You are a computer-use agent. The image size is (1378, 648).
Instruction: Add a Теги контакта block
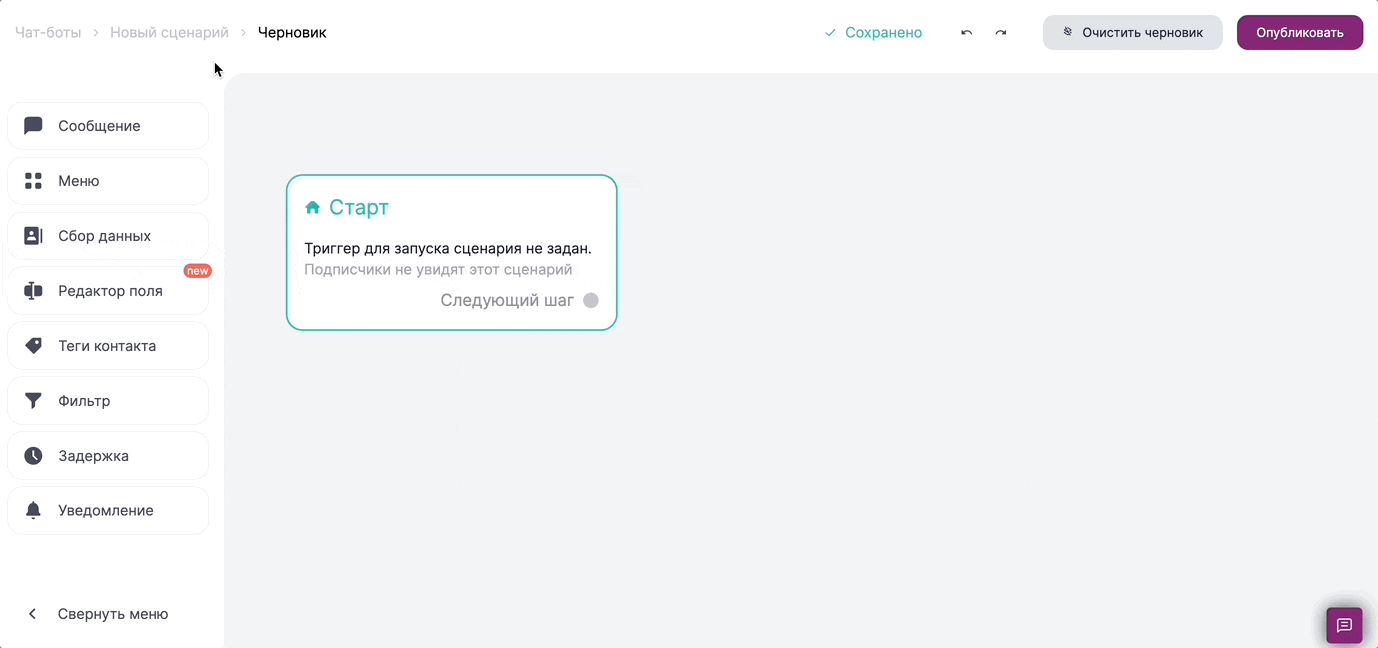108,346
